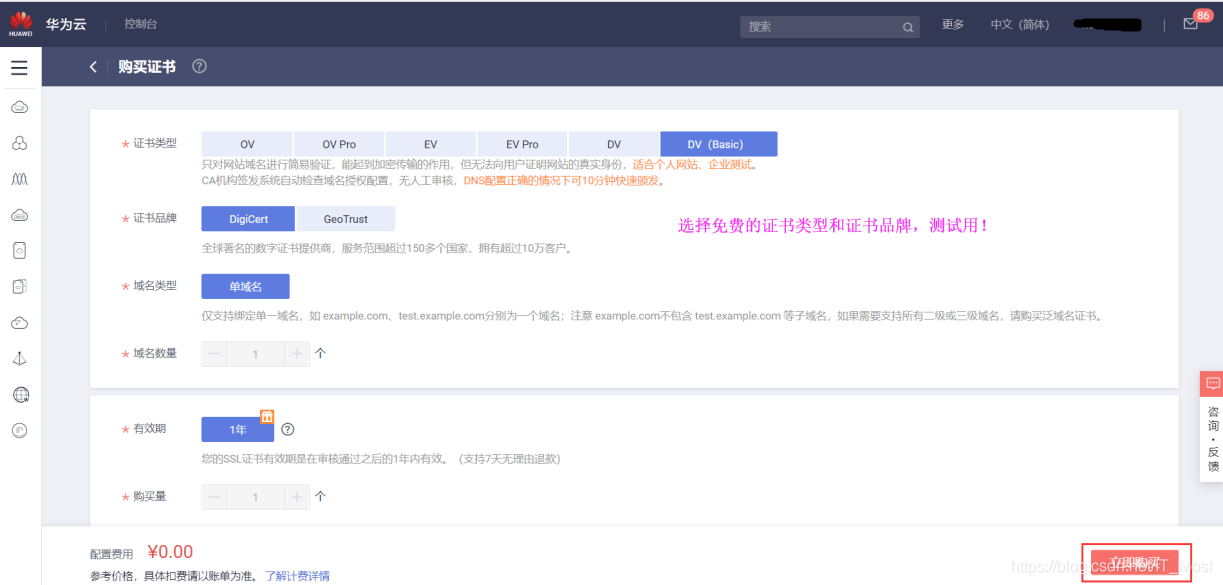Click the IP circle sidebar icon

[x=20, y=430]
